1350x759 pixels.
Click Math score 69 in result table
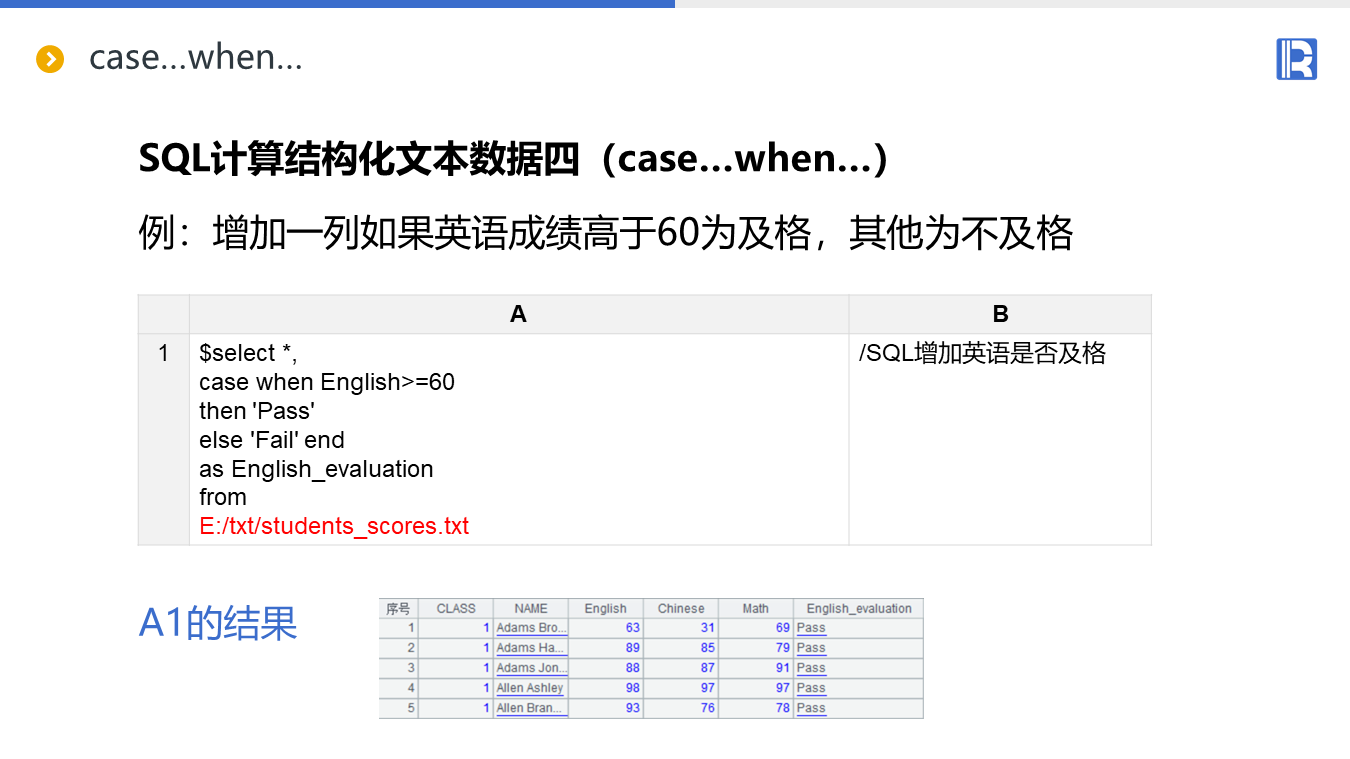click(x=782, y=628)
